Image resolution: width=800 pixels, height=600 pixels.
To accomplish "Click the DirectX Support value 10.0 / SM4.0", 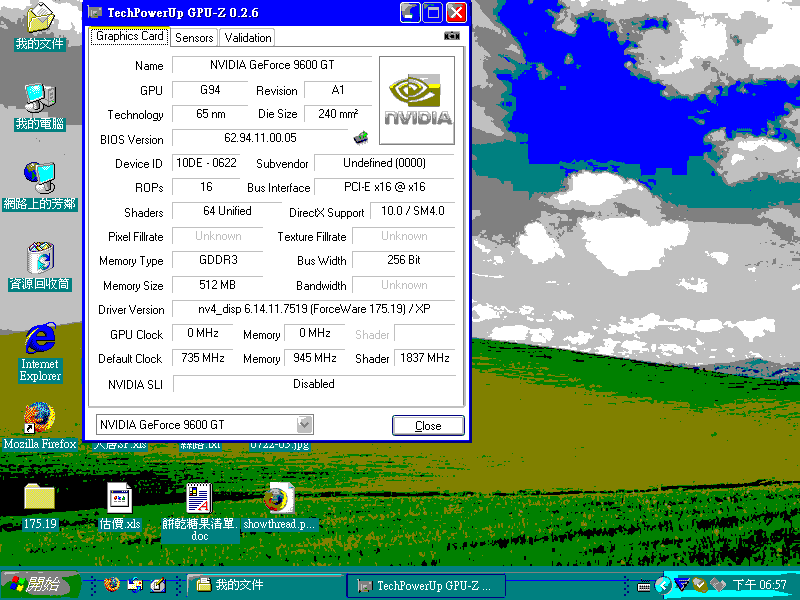I will coord(412,211).
